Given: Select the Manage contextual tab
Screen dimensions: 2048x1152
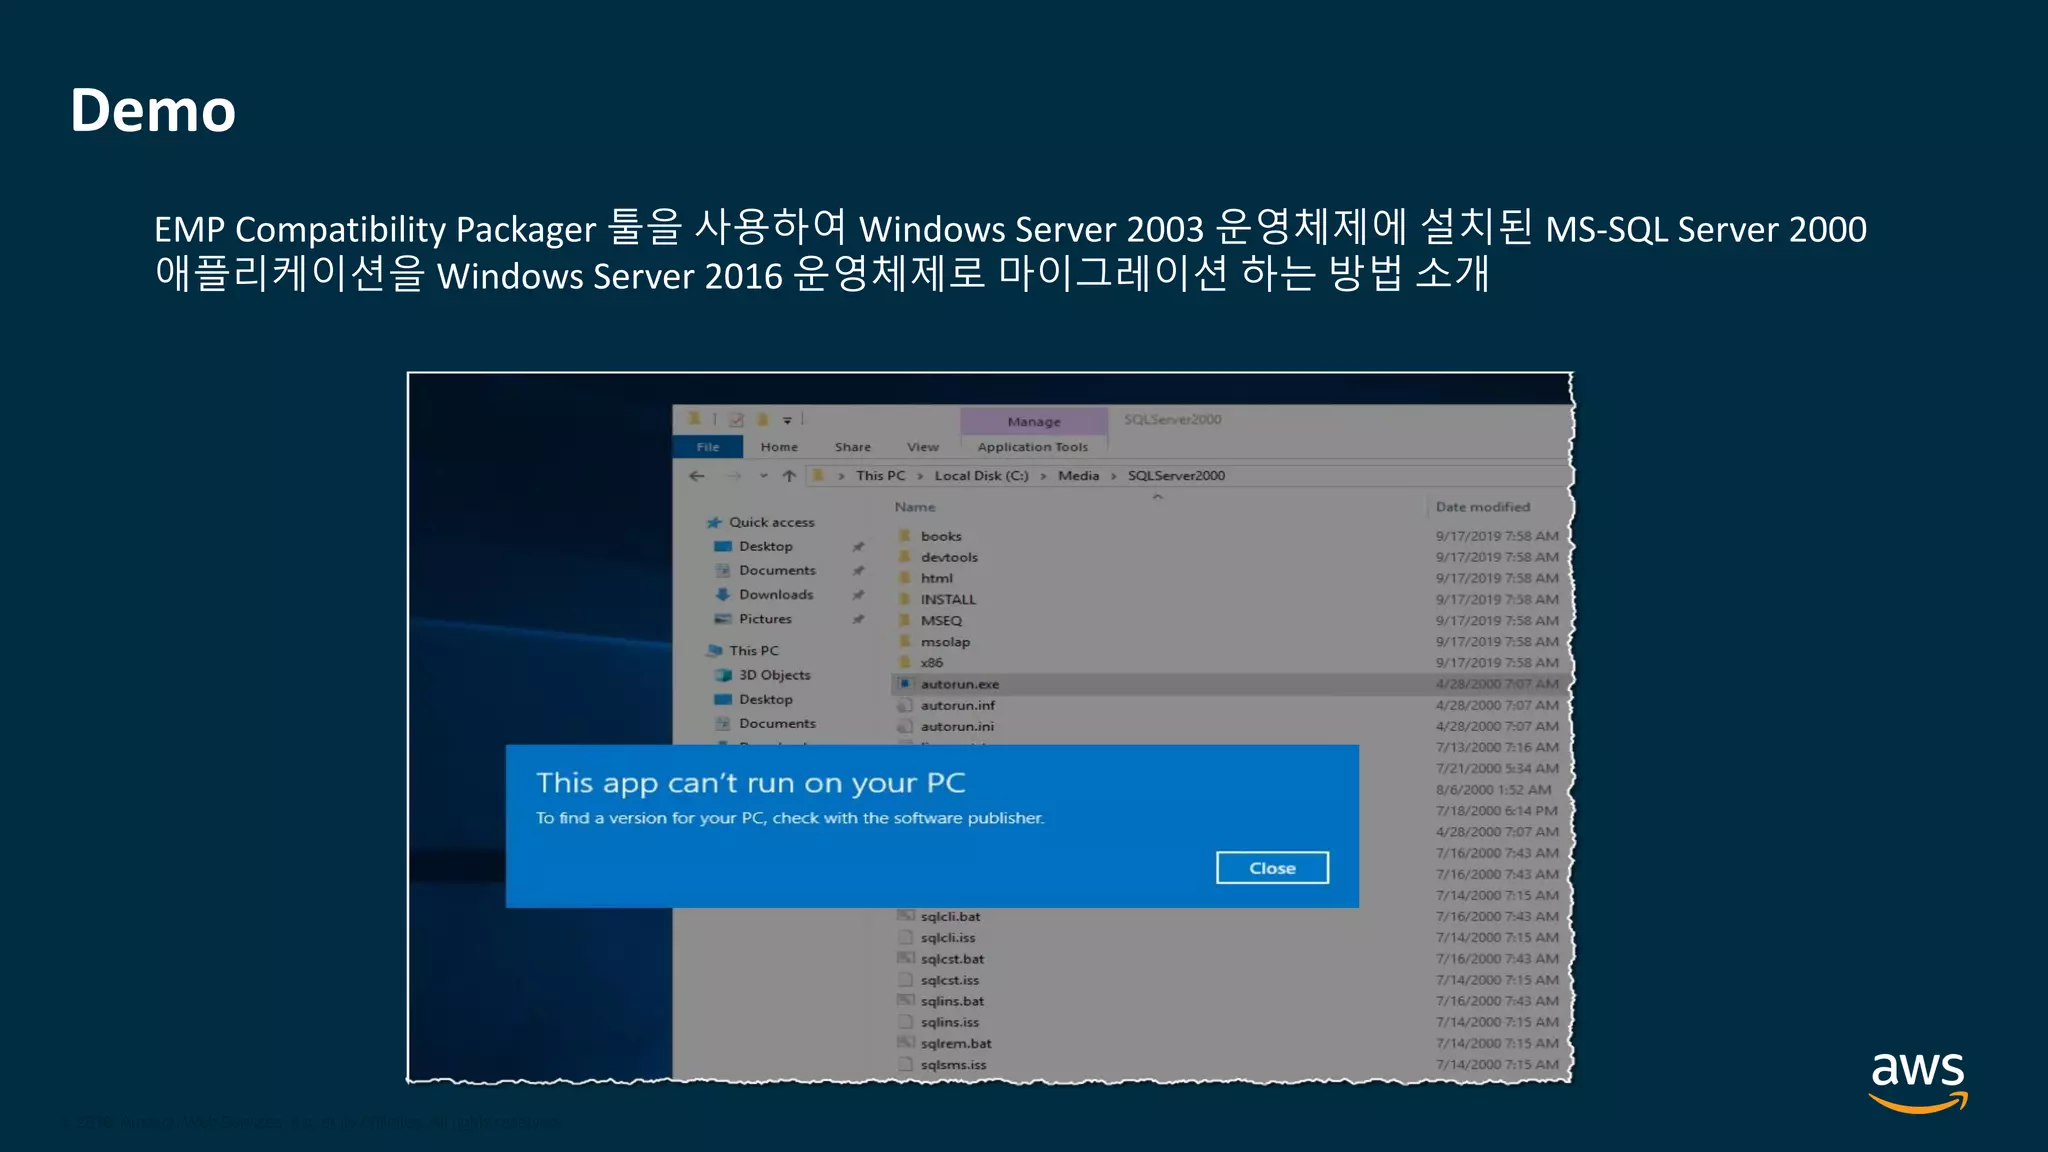Looking at the screenshot, I should (1034, 421).
